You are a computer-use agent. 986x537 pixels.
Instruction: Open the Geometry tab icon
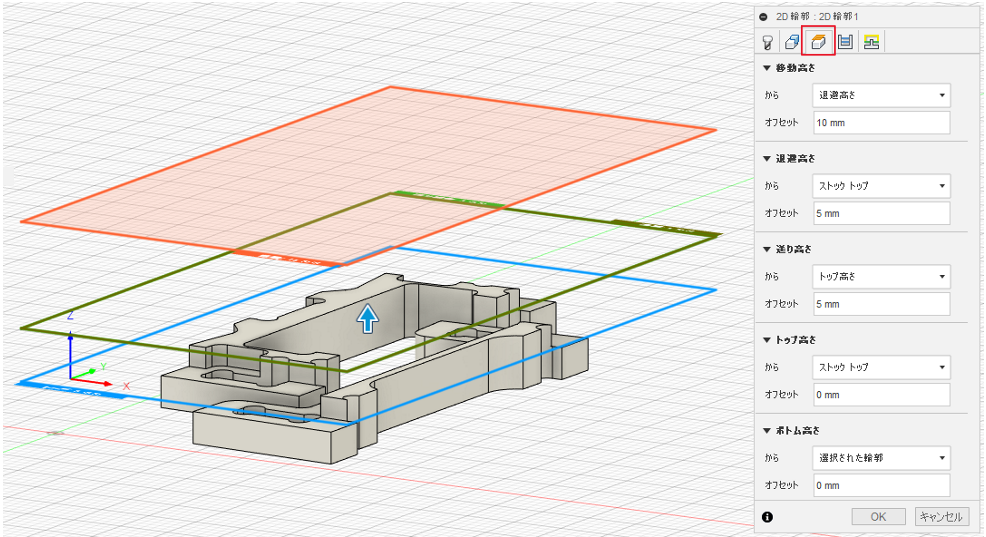tap(792, 42)
